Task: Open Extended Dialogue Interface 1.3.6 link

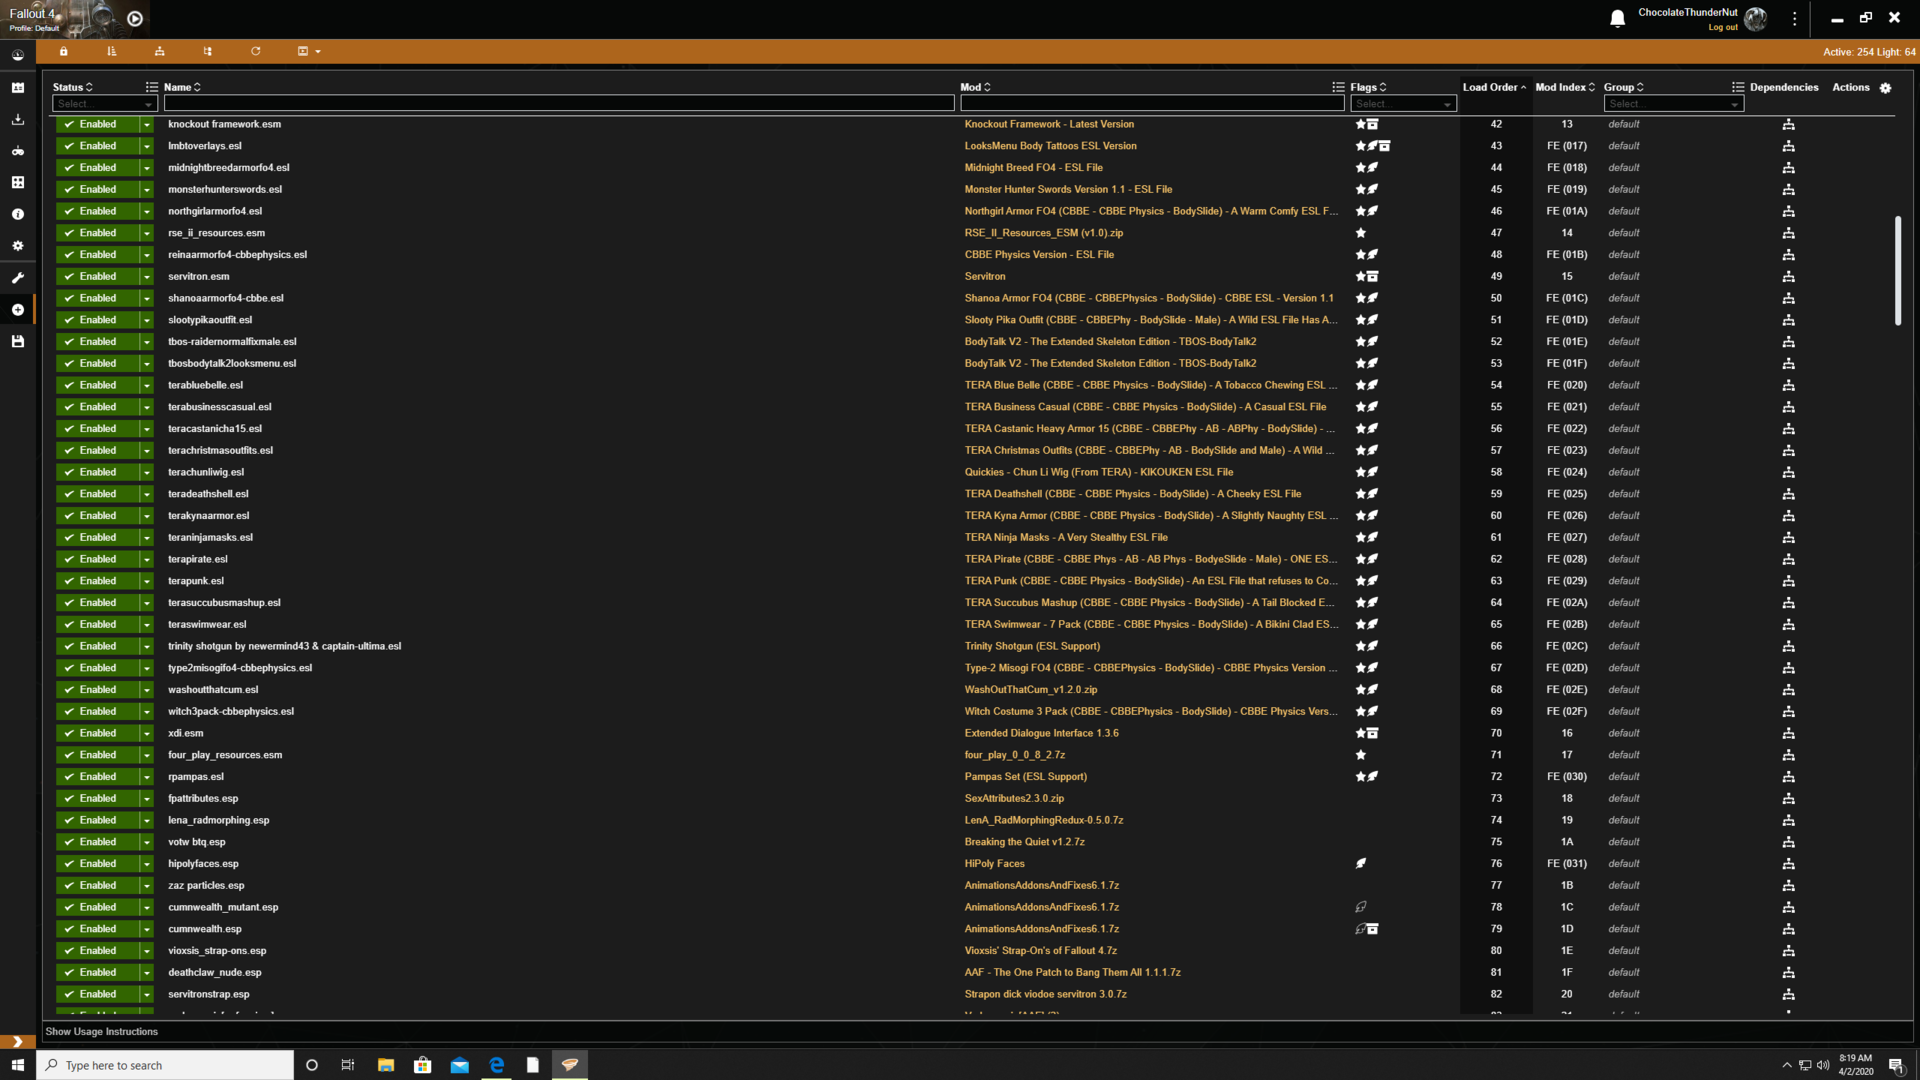Action: tap(1041, 733)
